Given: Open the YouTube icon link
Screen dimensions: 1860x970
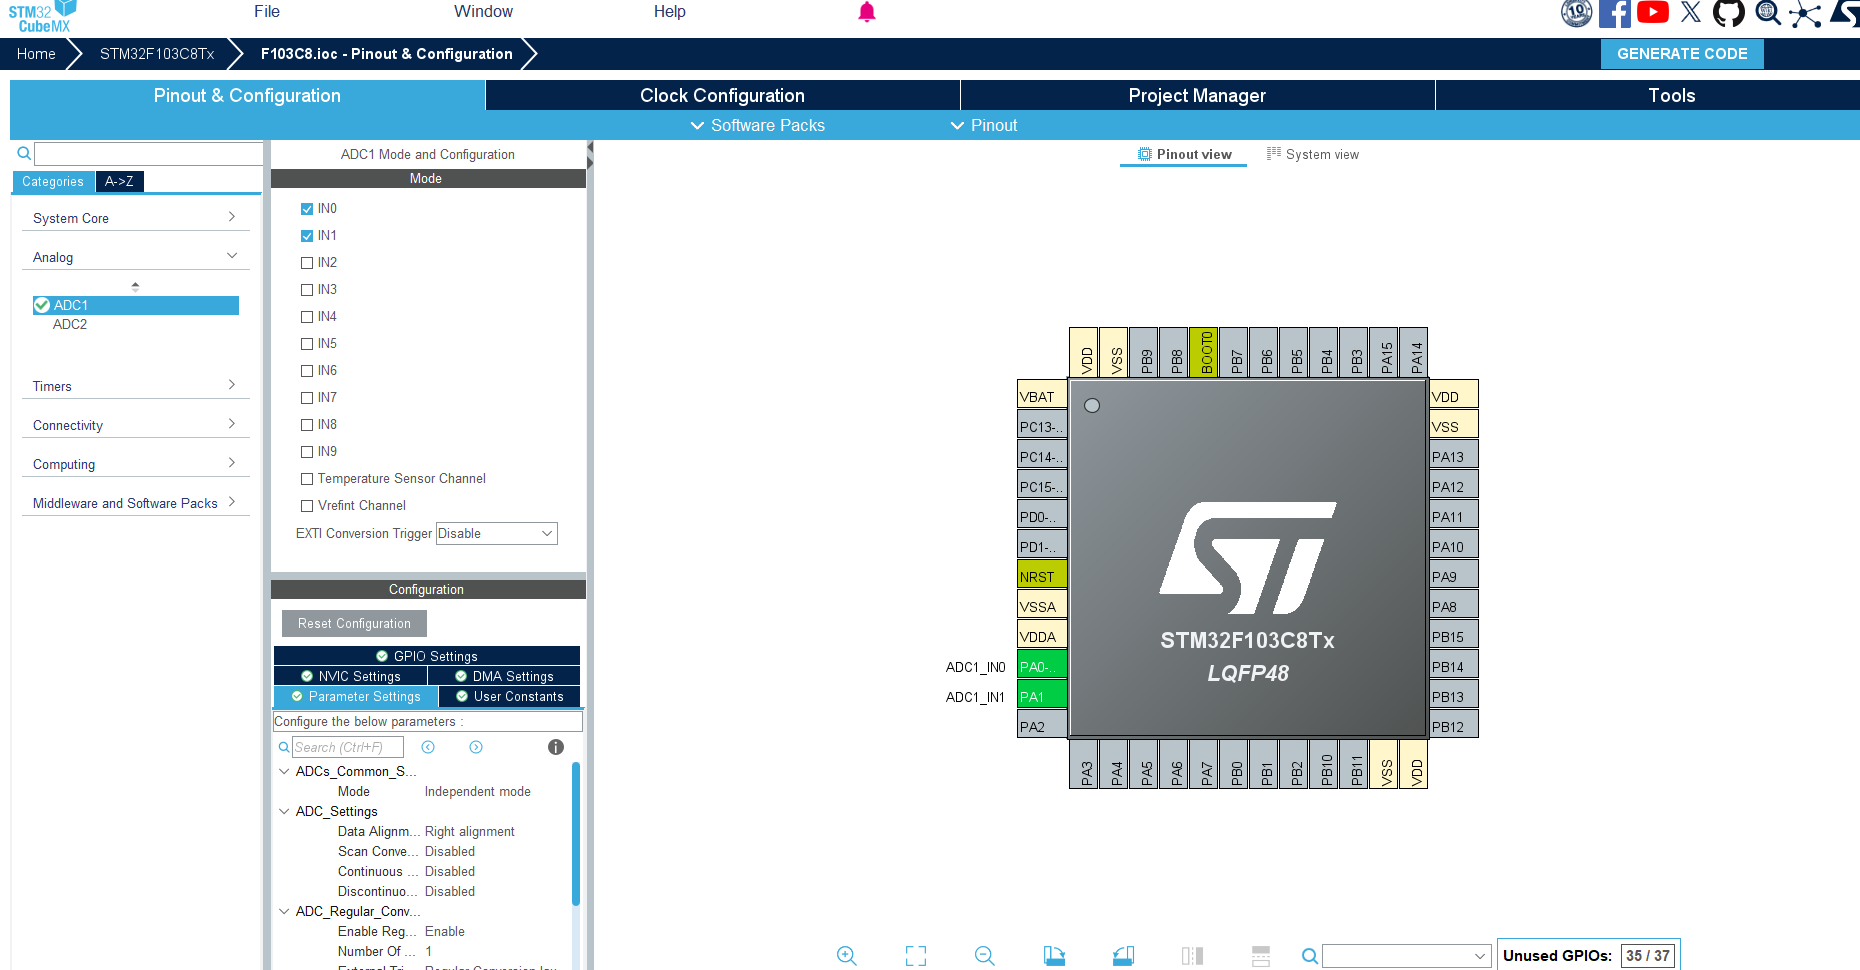Looking at the screenshot, I should [1652, 13].
